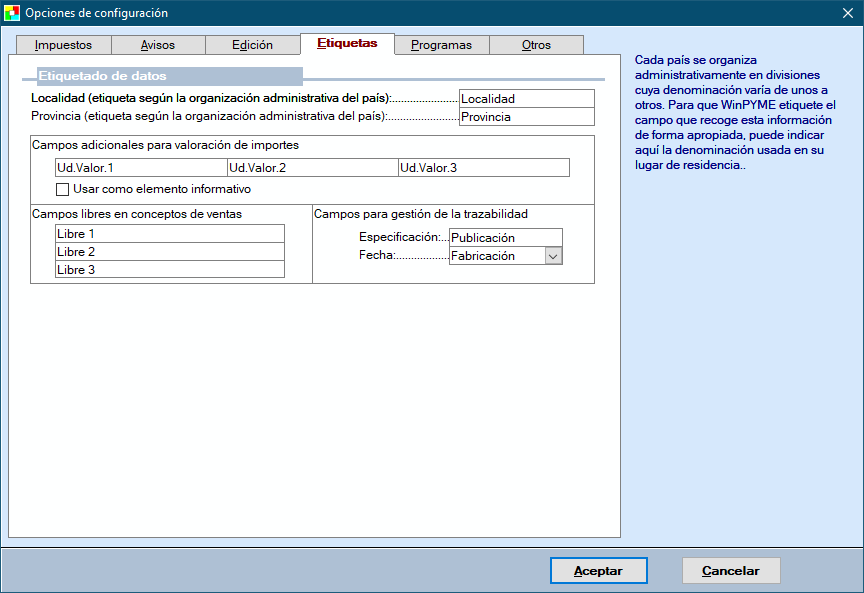Select the Etiquetas tab
The image size is (864, 593).
coord(347,44)
